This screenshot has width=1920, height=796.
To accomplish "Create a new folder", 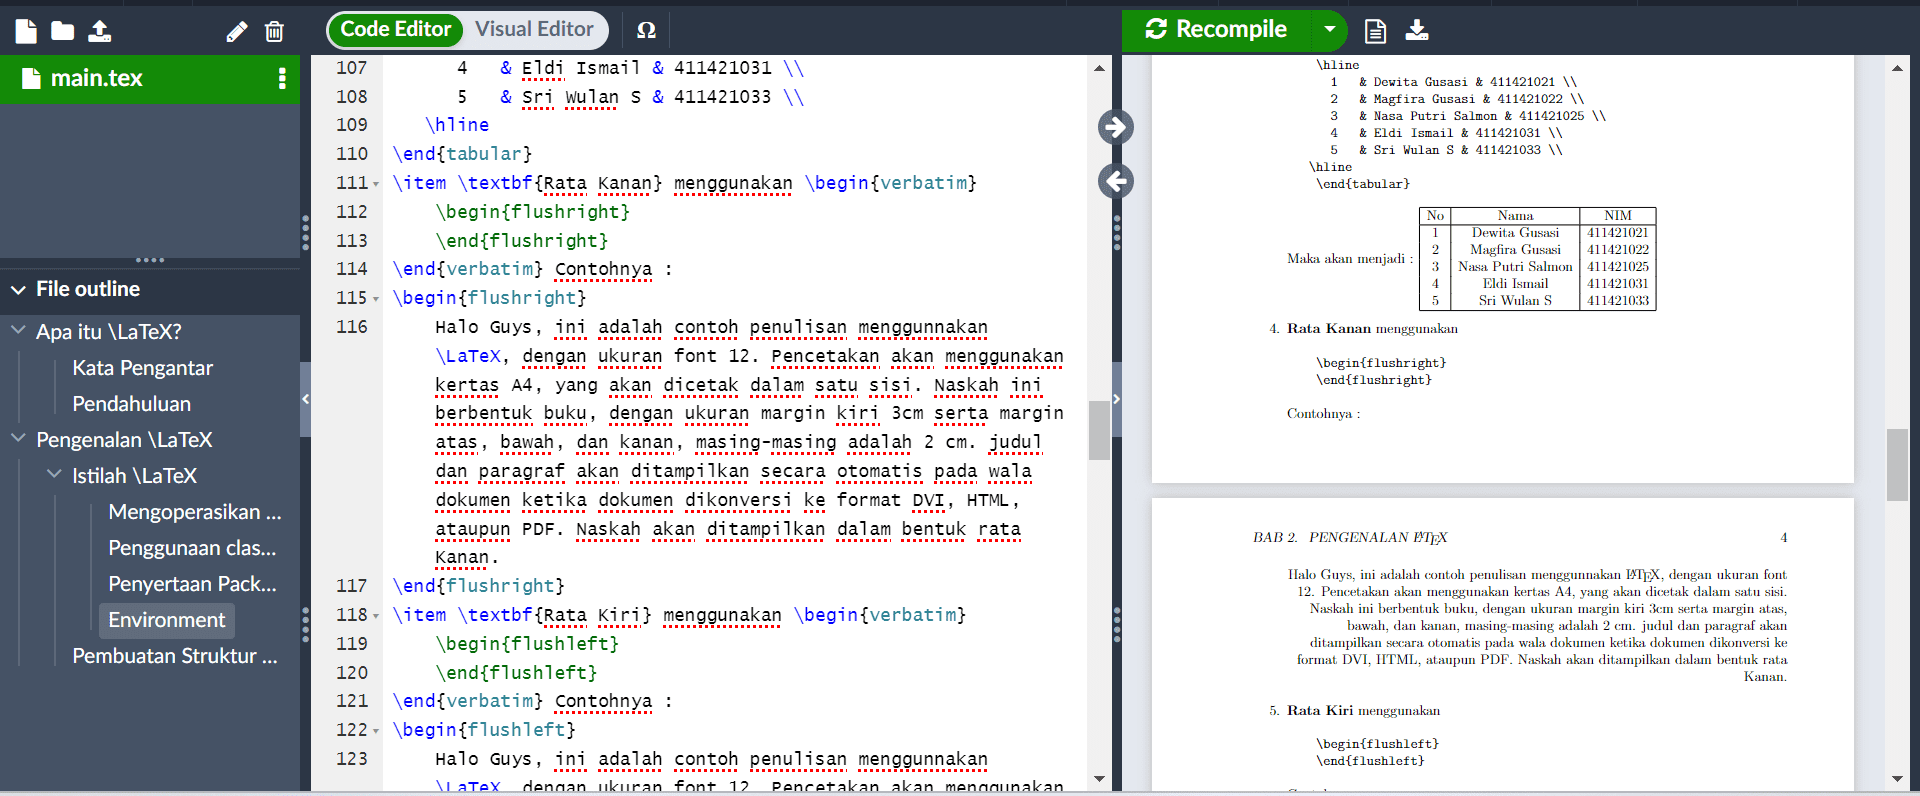I will (63, 31).
